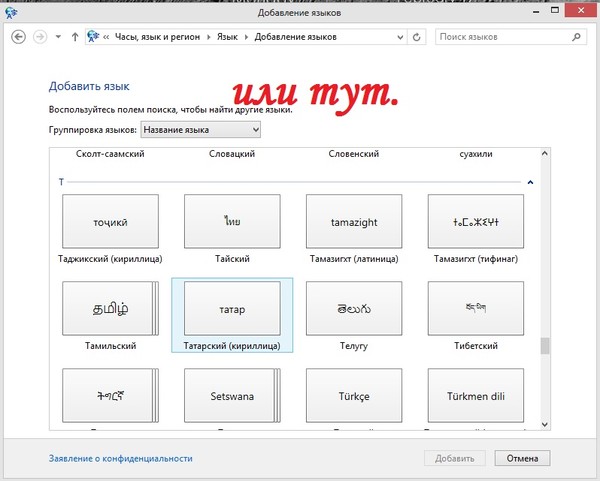Click label 'Тамазигхт (тифинаг)'
The height and width of the screenshot is (481, 600).
click(476, 259)
